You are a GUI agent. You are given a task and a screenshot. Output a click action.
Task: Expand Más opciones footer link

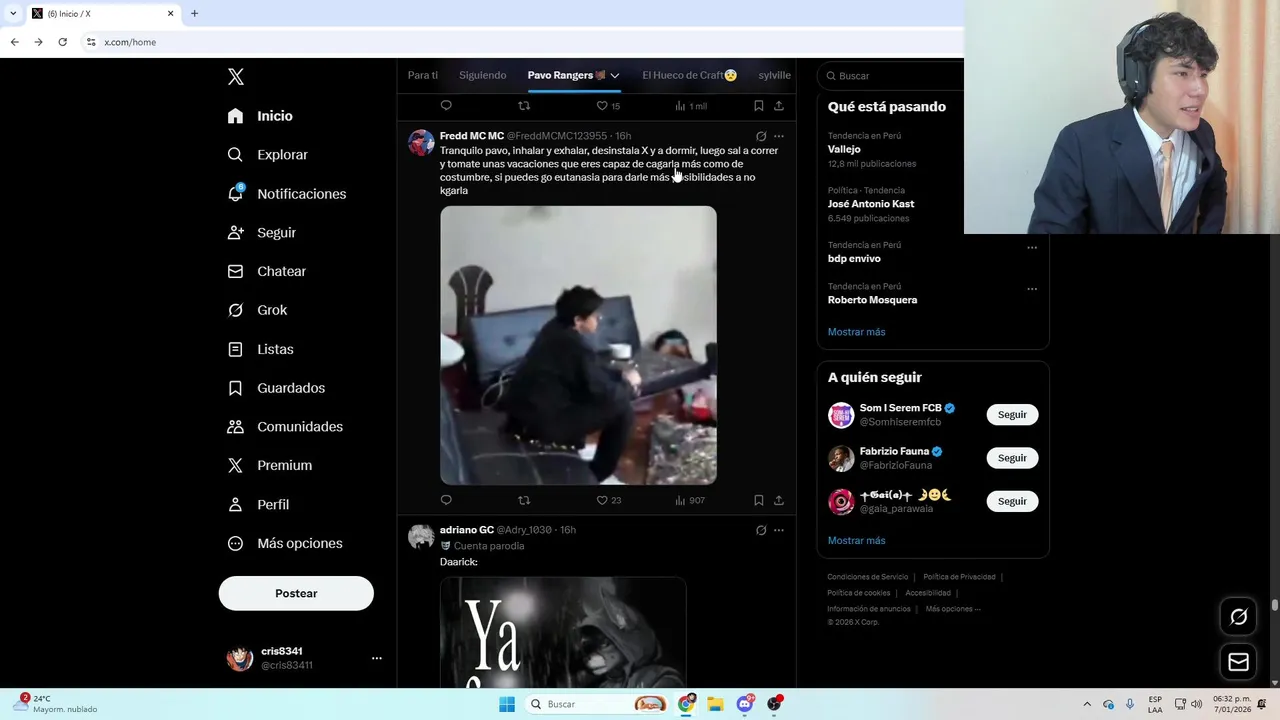click(953, 609)
